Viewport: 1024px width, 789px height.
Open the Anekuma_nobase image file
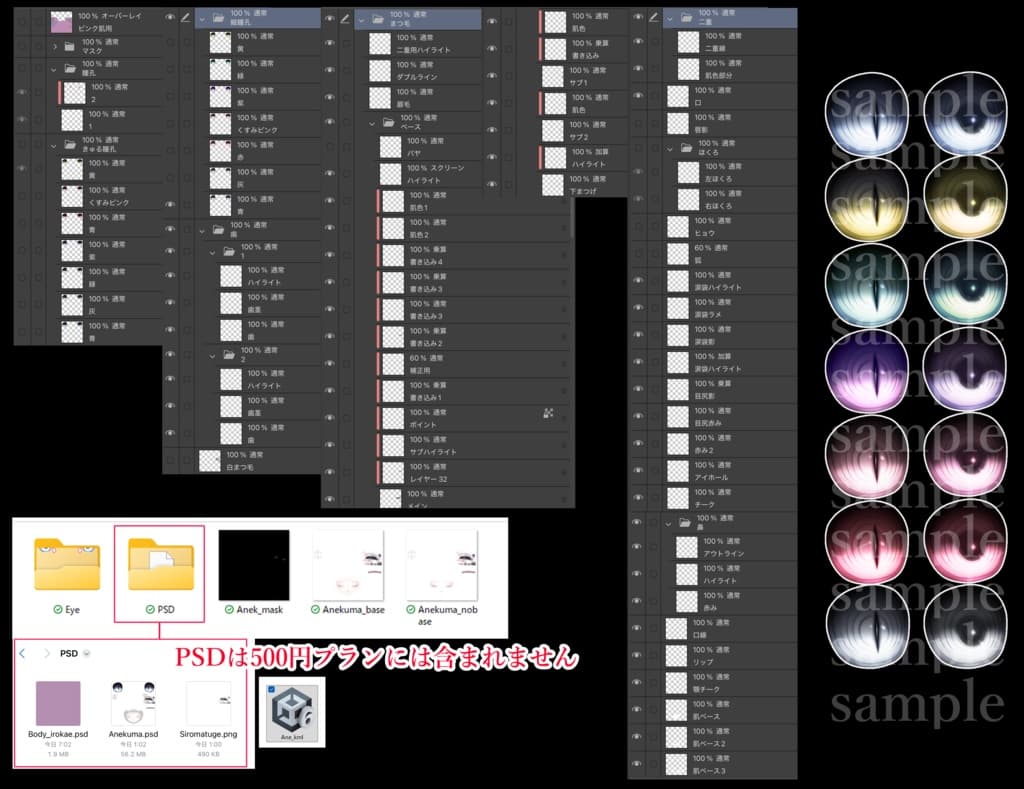click(x=442, y=564)
